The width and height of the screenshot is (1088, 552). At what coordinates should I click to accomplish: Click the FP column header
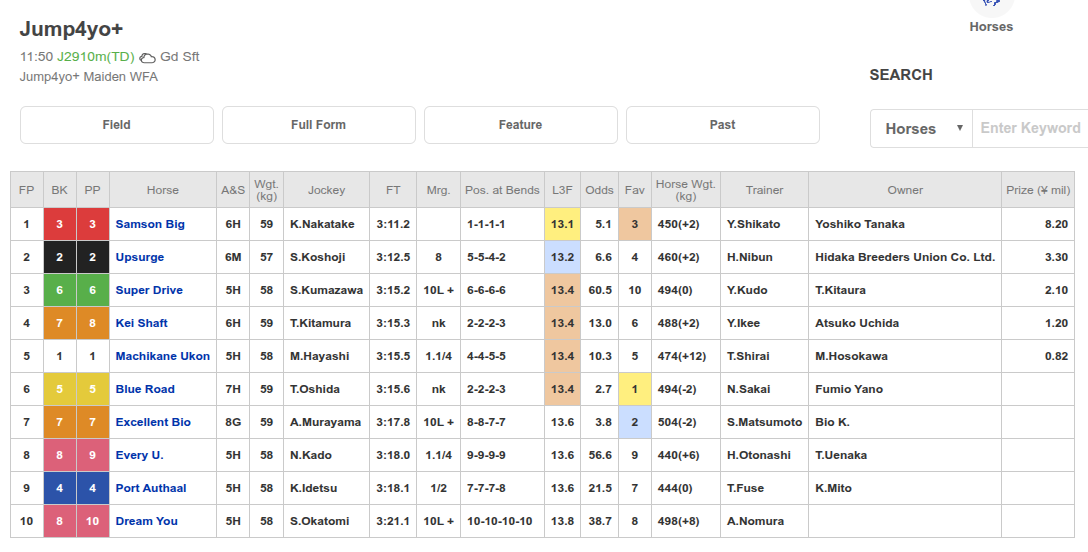pos(26,190)
